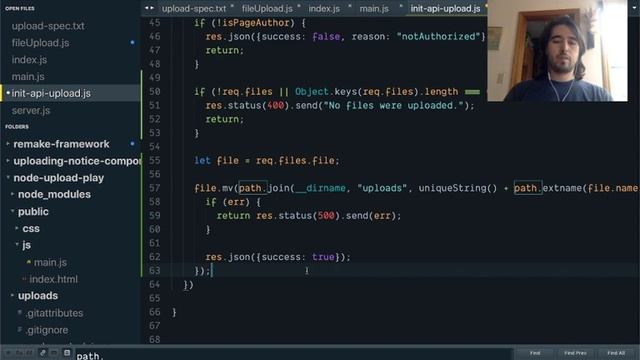Screen dimensions: 640x360
Task: Click the Find Prev button
Action: [x=576, y=353]
